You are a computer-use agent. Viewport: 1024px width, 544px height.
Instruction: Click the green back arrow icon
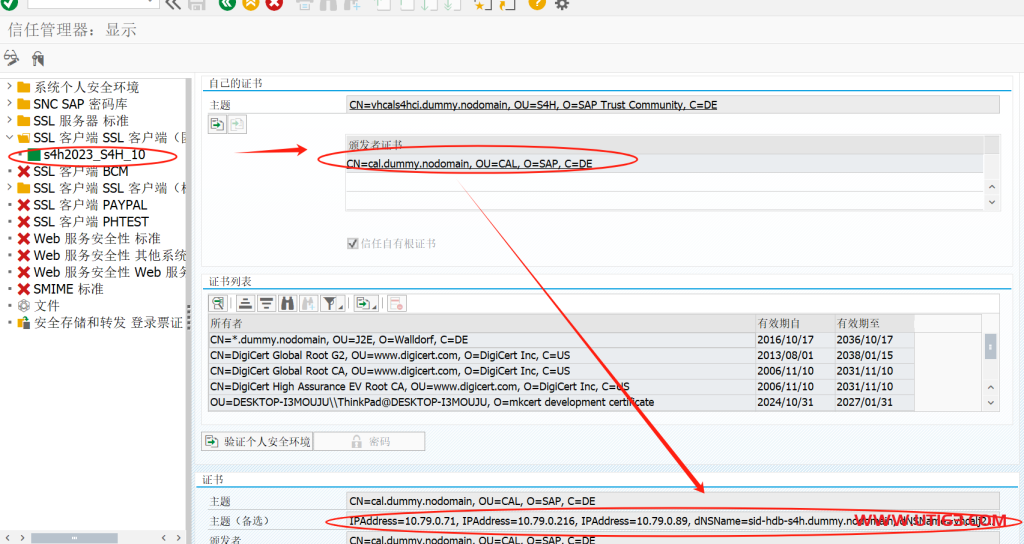point(227,5)
